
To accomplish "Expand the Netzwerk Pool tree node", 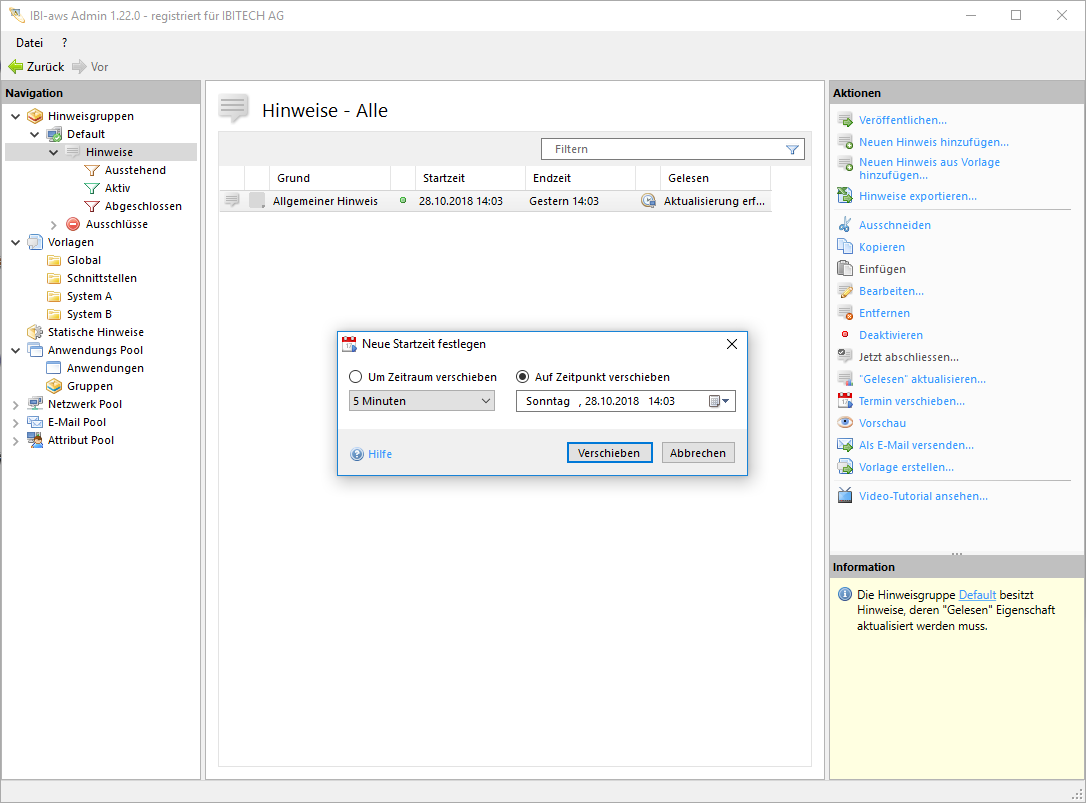I will tap(15, 404).
